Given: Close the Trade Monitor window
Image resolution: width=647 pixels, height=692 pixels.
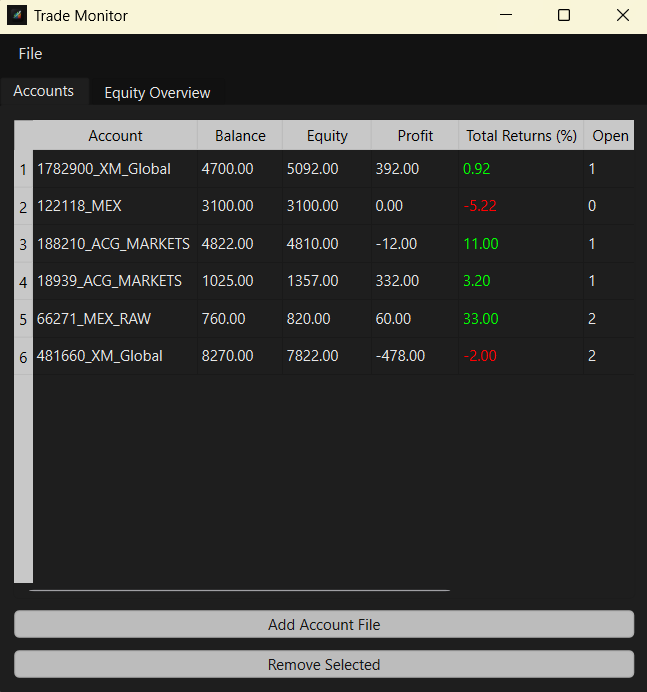Looking at the screenshot, I should [623, 15].
